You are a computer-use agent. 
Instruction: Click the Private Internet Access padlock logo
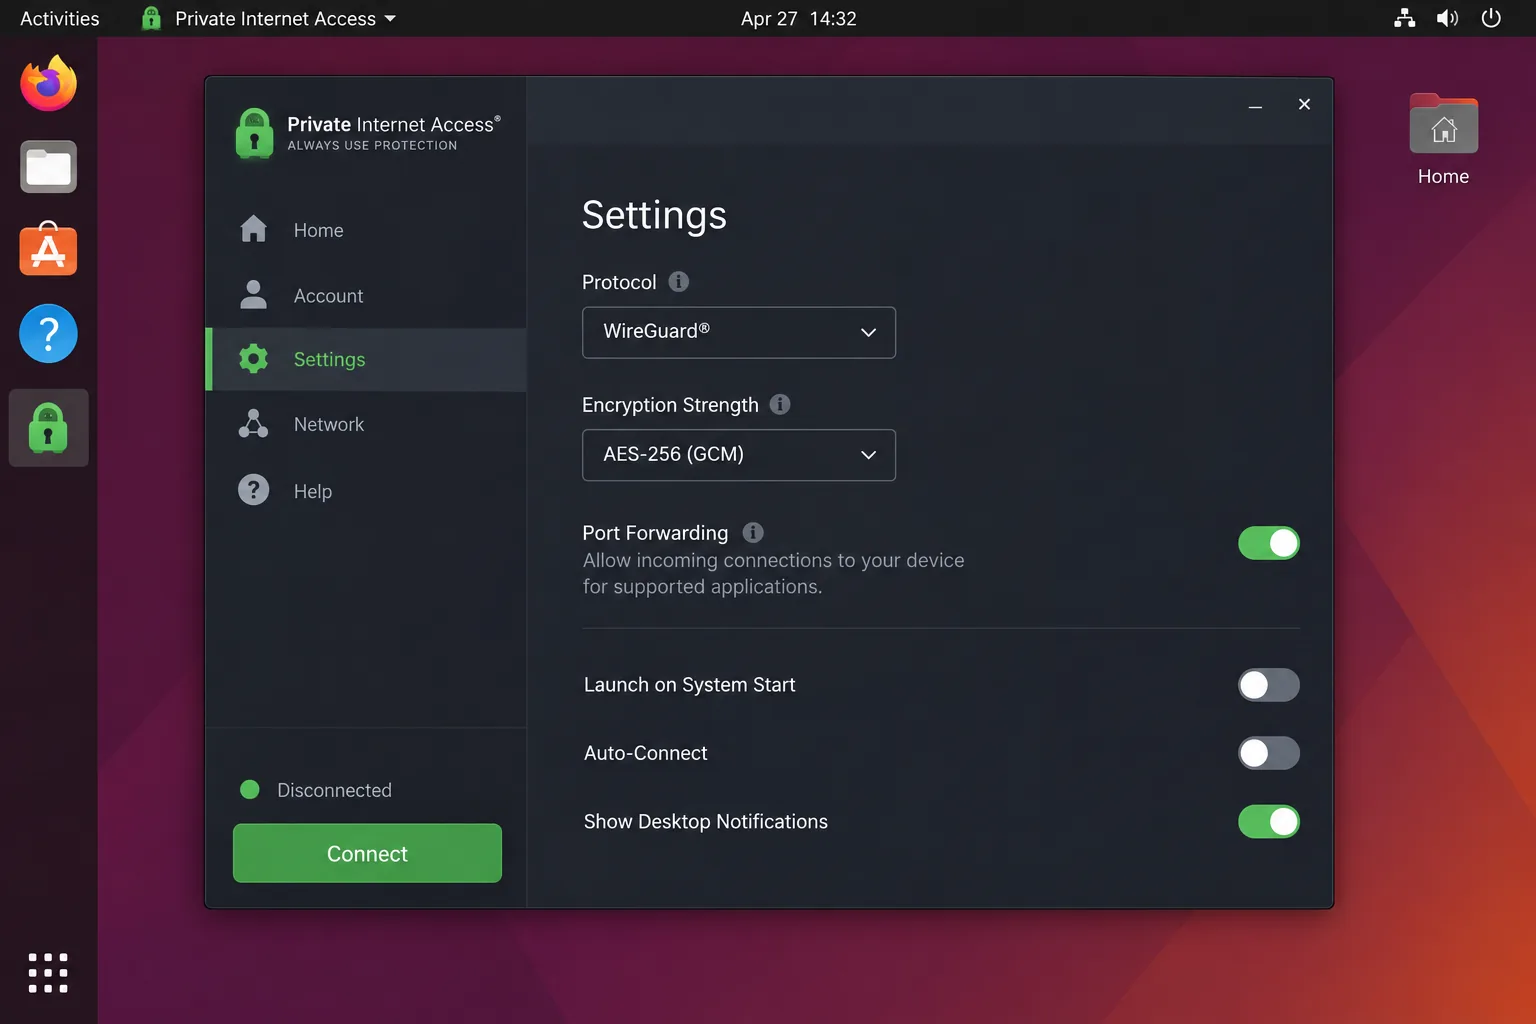(254, 133)
